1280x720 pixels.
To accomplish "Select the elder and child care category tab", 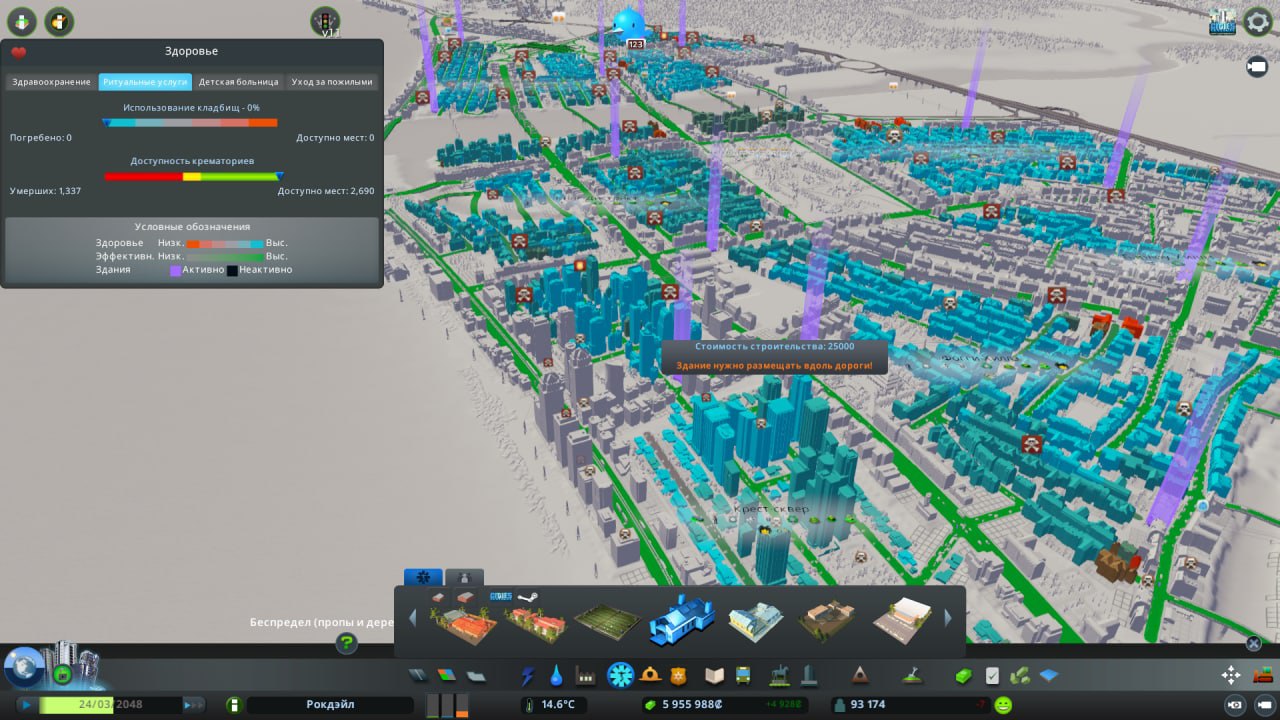I will click(464, 577).
